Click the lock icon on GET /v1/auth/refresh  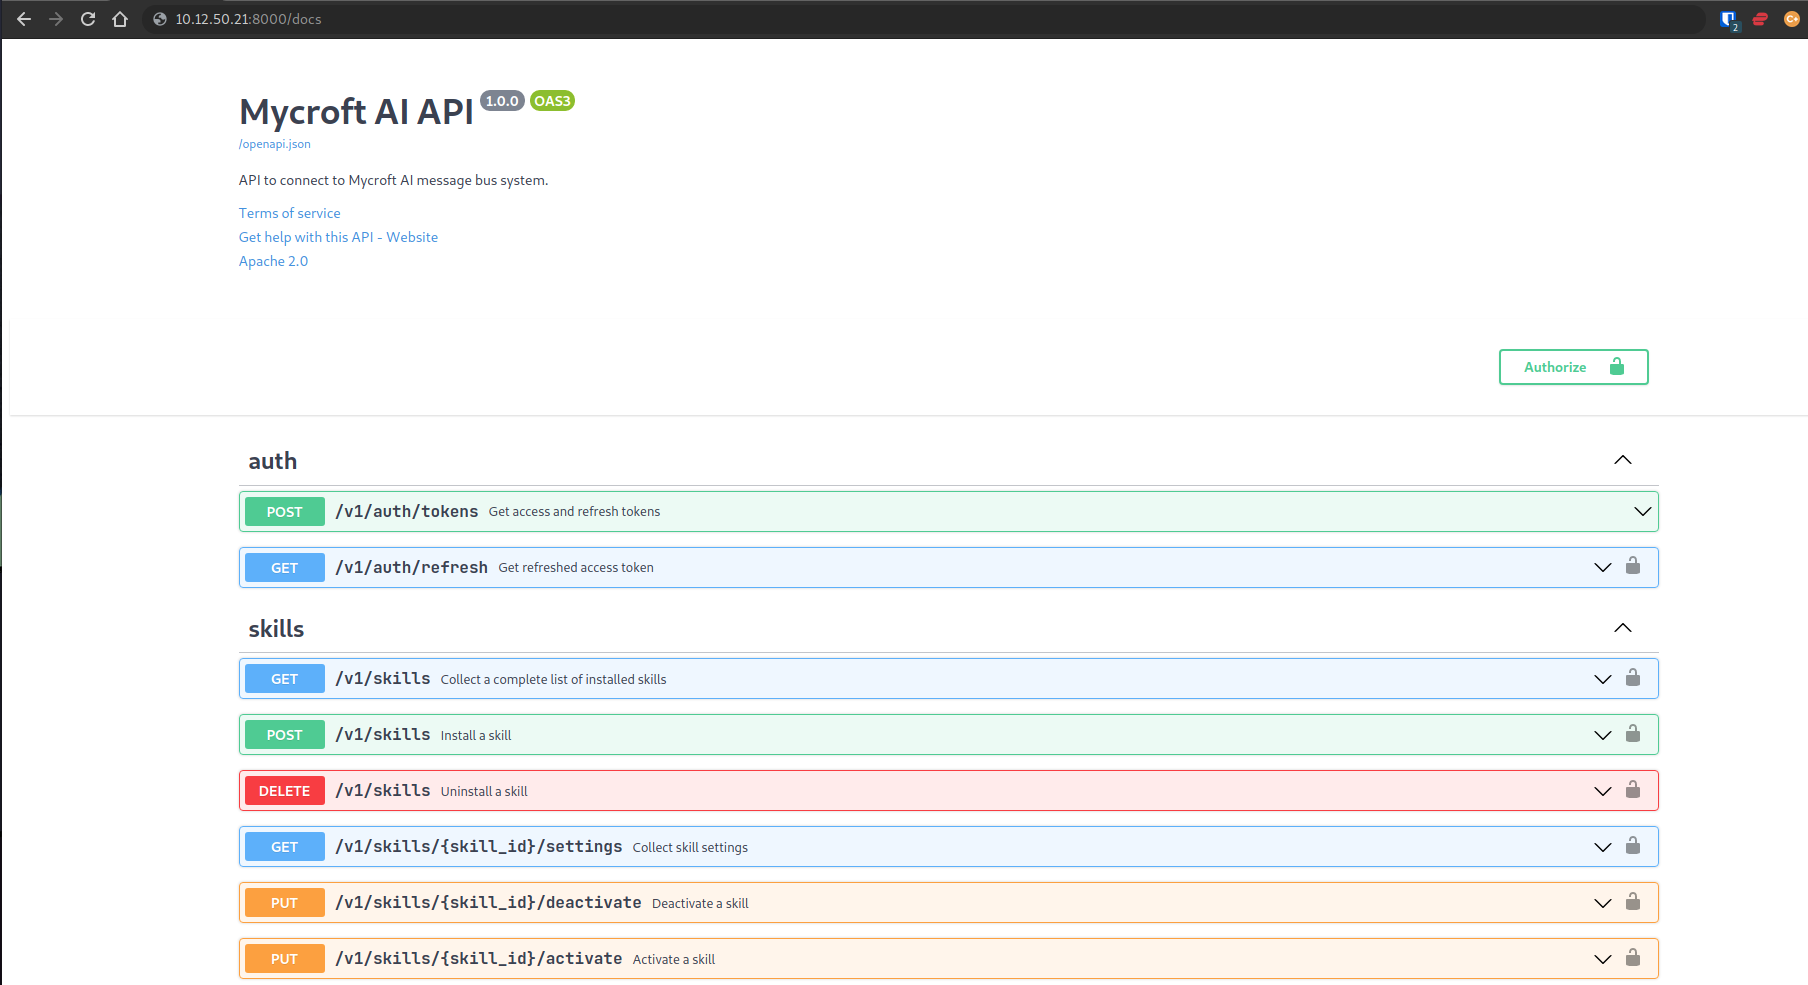tap(1633, 566)
